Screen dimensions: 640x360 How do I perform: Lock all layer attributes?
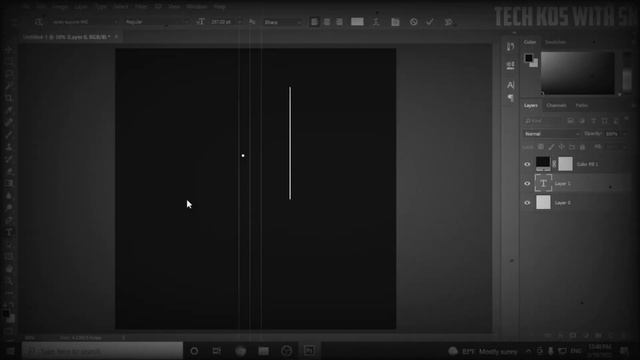[583, 147]
